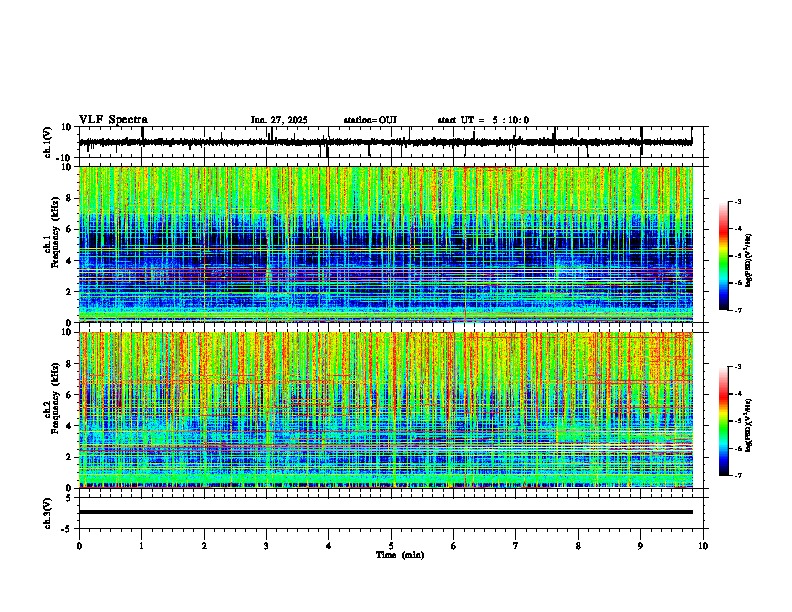Click the ch.2 "Frequency (kHz)" axis label
The height and width of the screenshot is (612, 792).
(55, 397)
